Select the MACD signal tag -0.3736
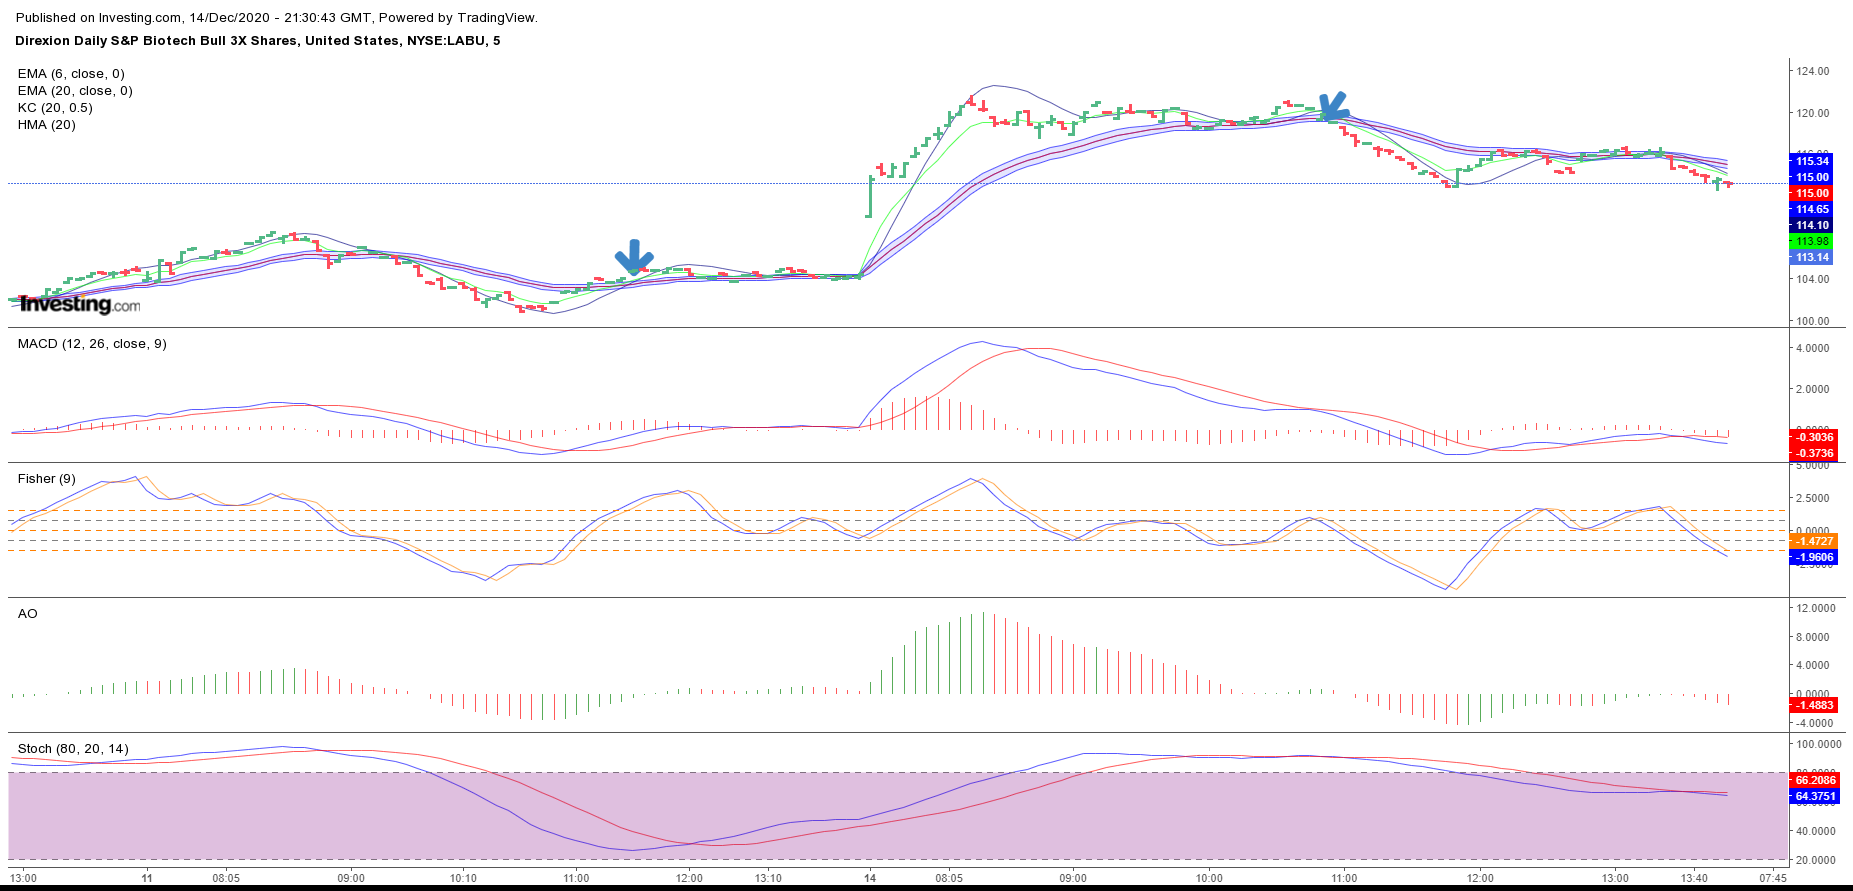The image size is (1853, 891). pos(1814,453)
